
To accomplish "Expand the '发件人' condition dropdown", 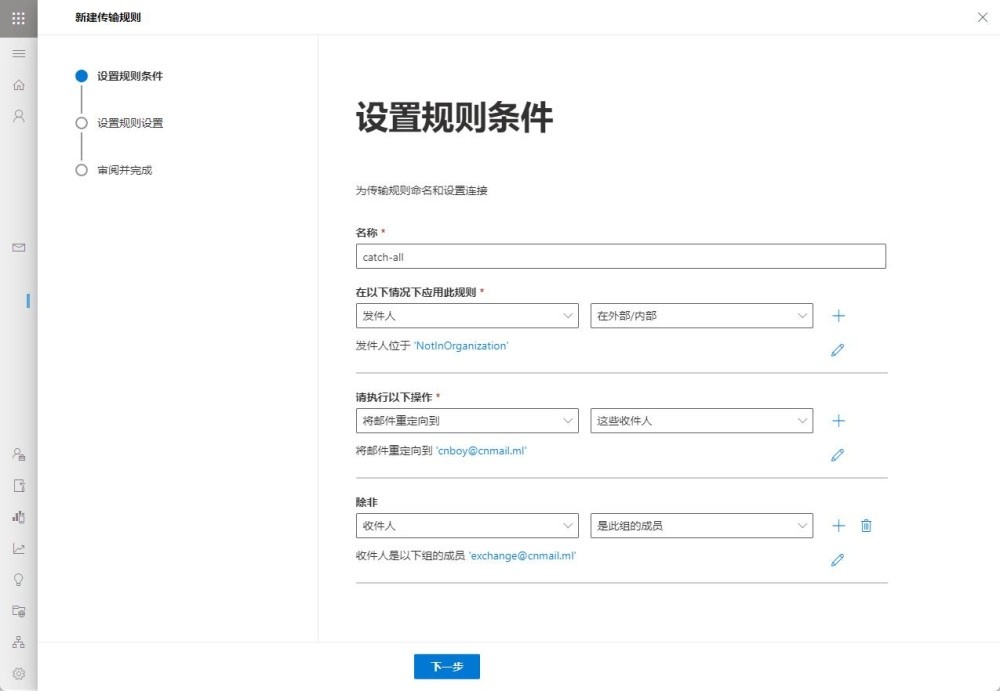I will (x=467, y=316).
